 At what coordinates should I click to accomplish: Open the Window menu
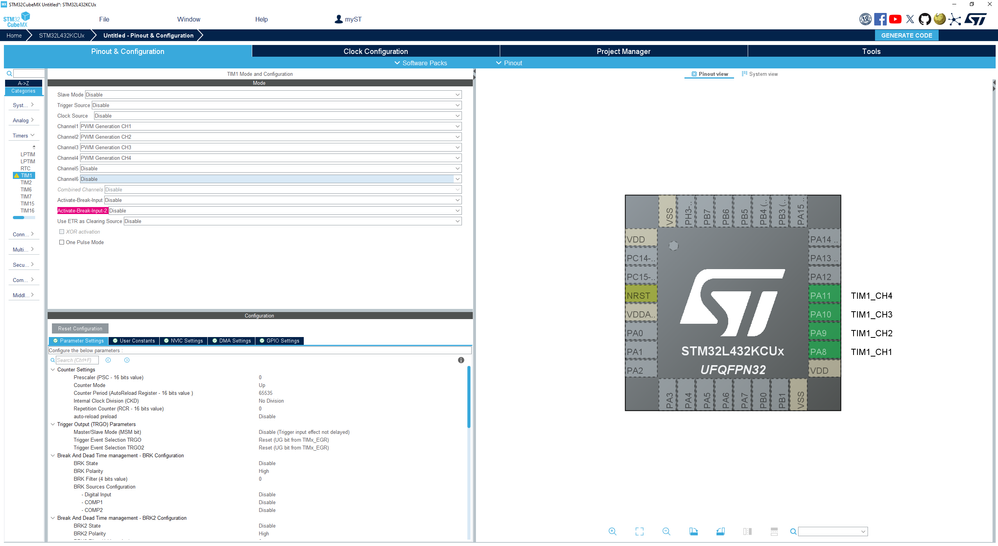coord(188,19)
